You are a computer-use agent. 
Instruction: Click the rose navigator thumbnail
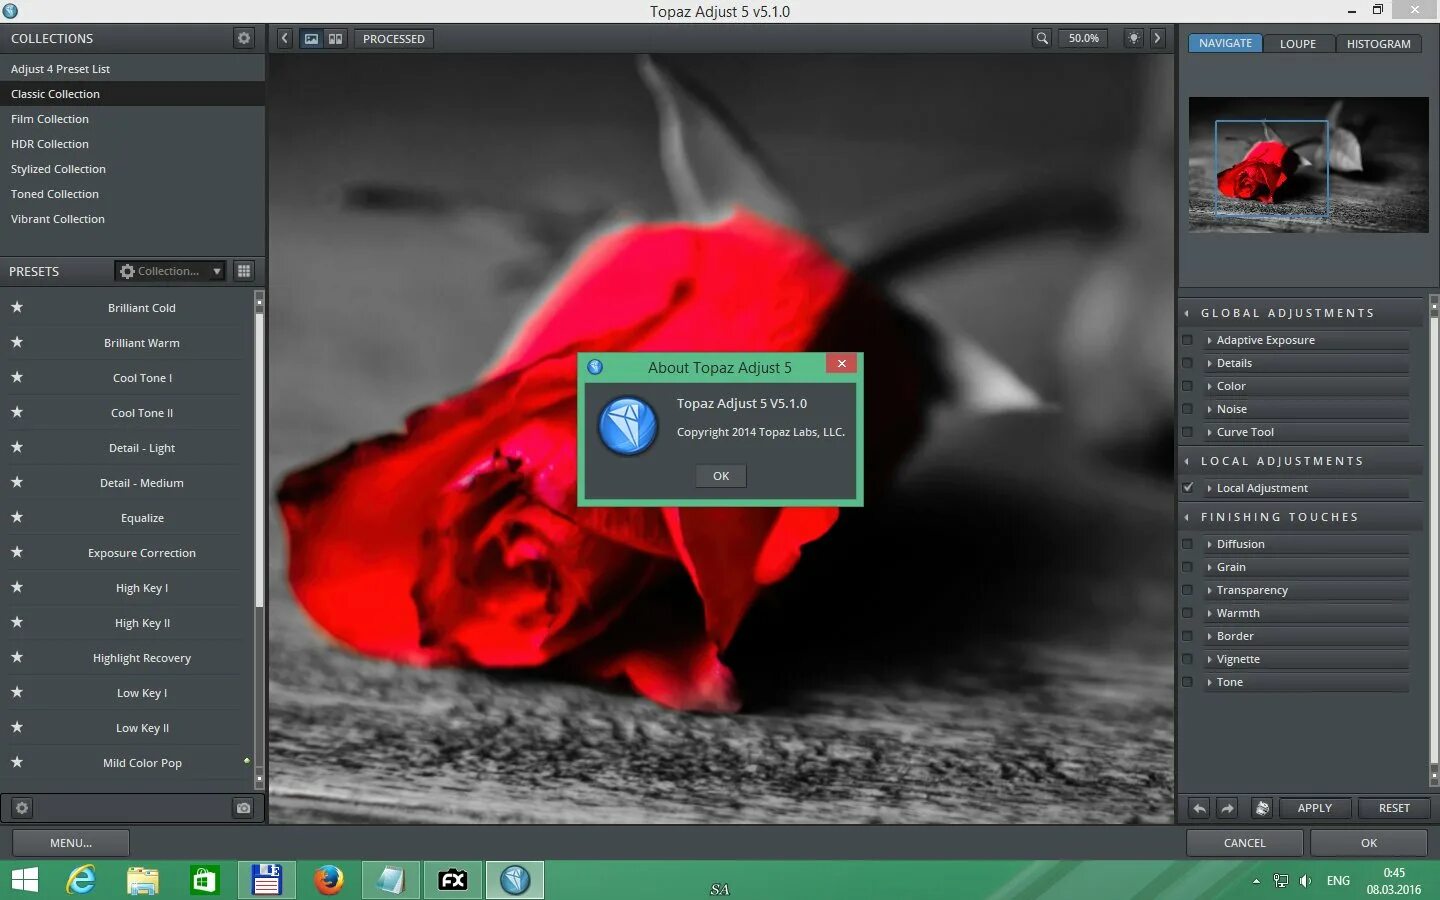1308,165
